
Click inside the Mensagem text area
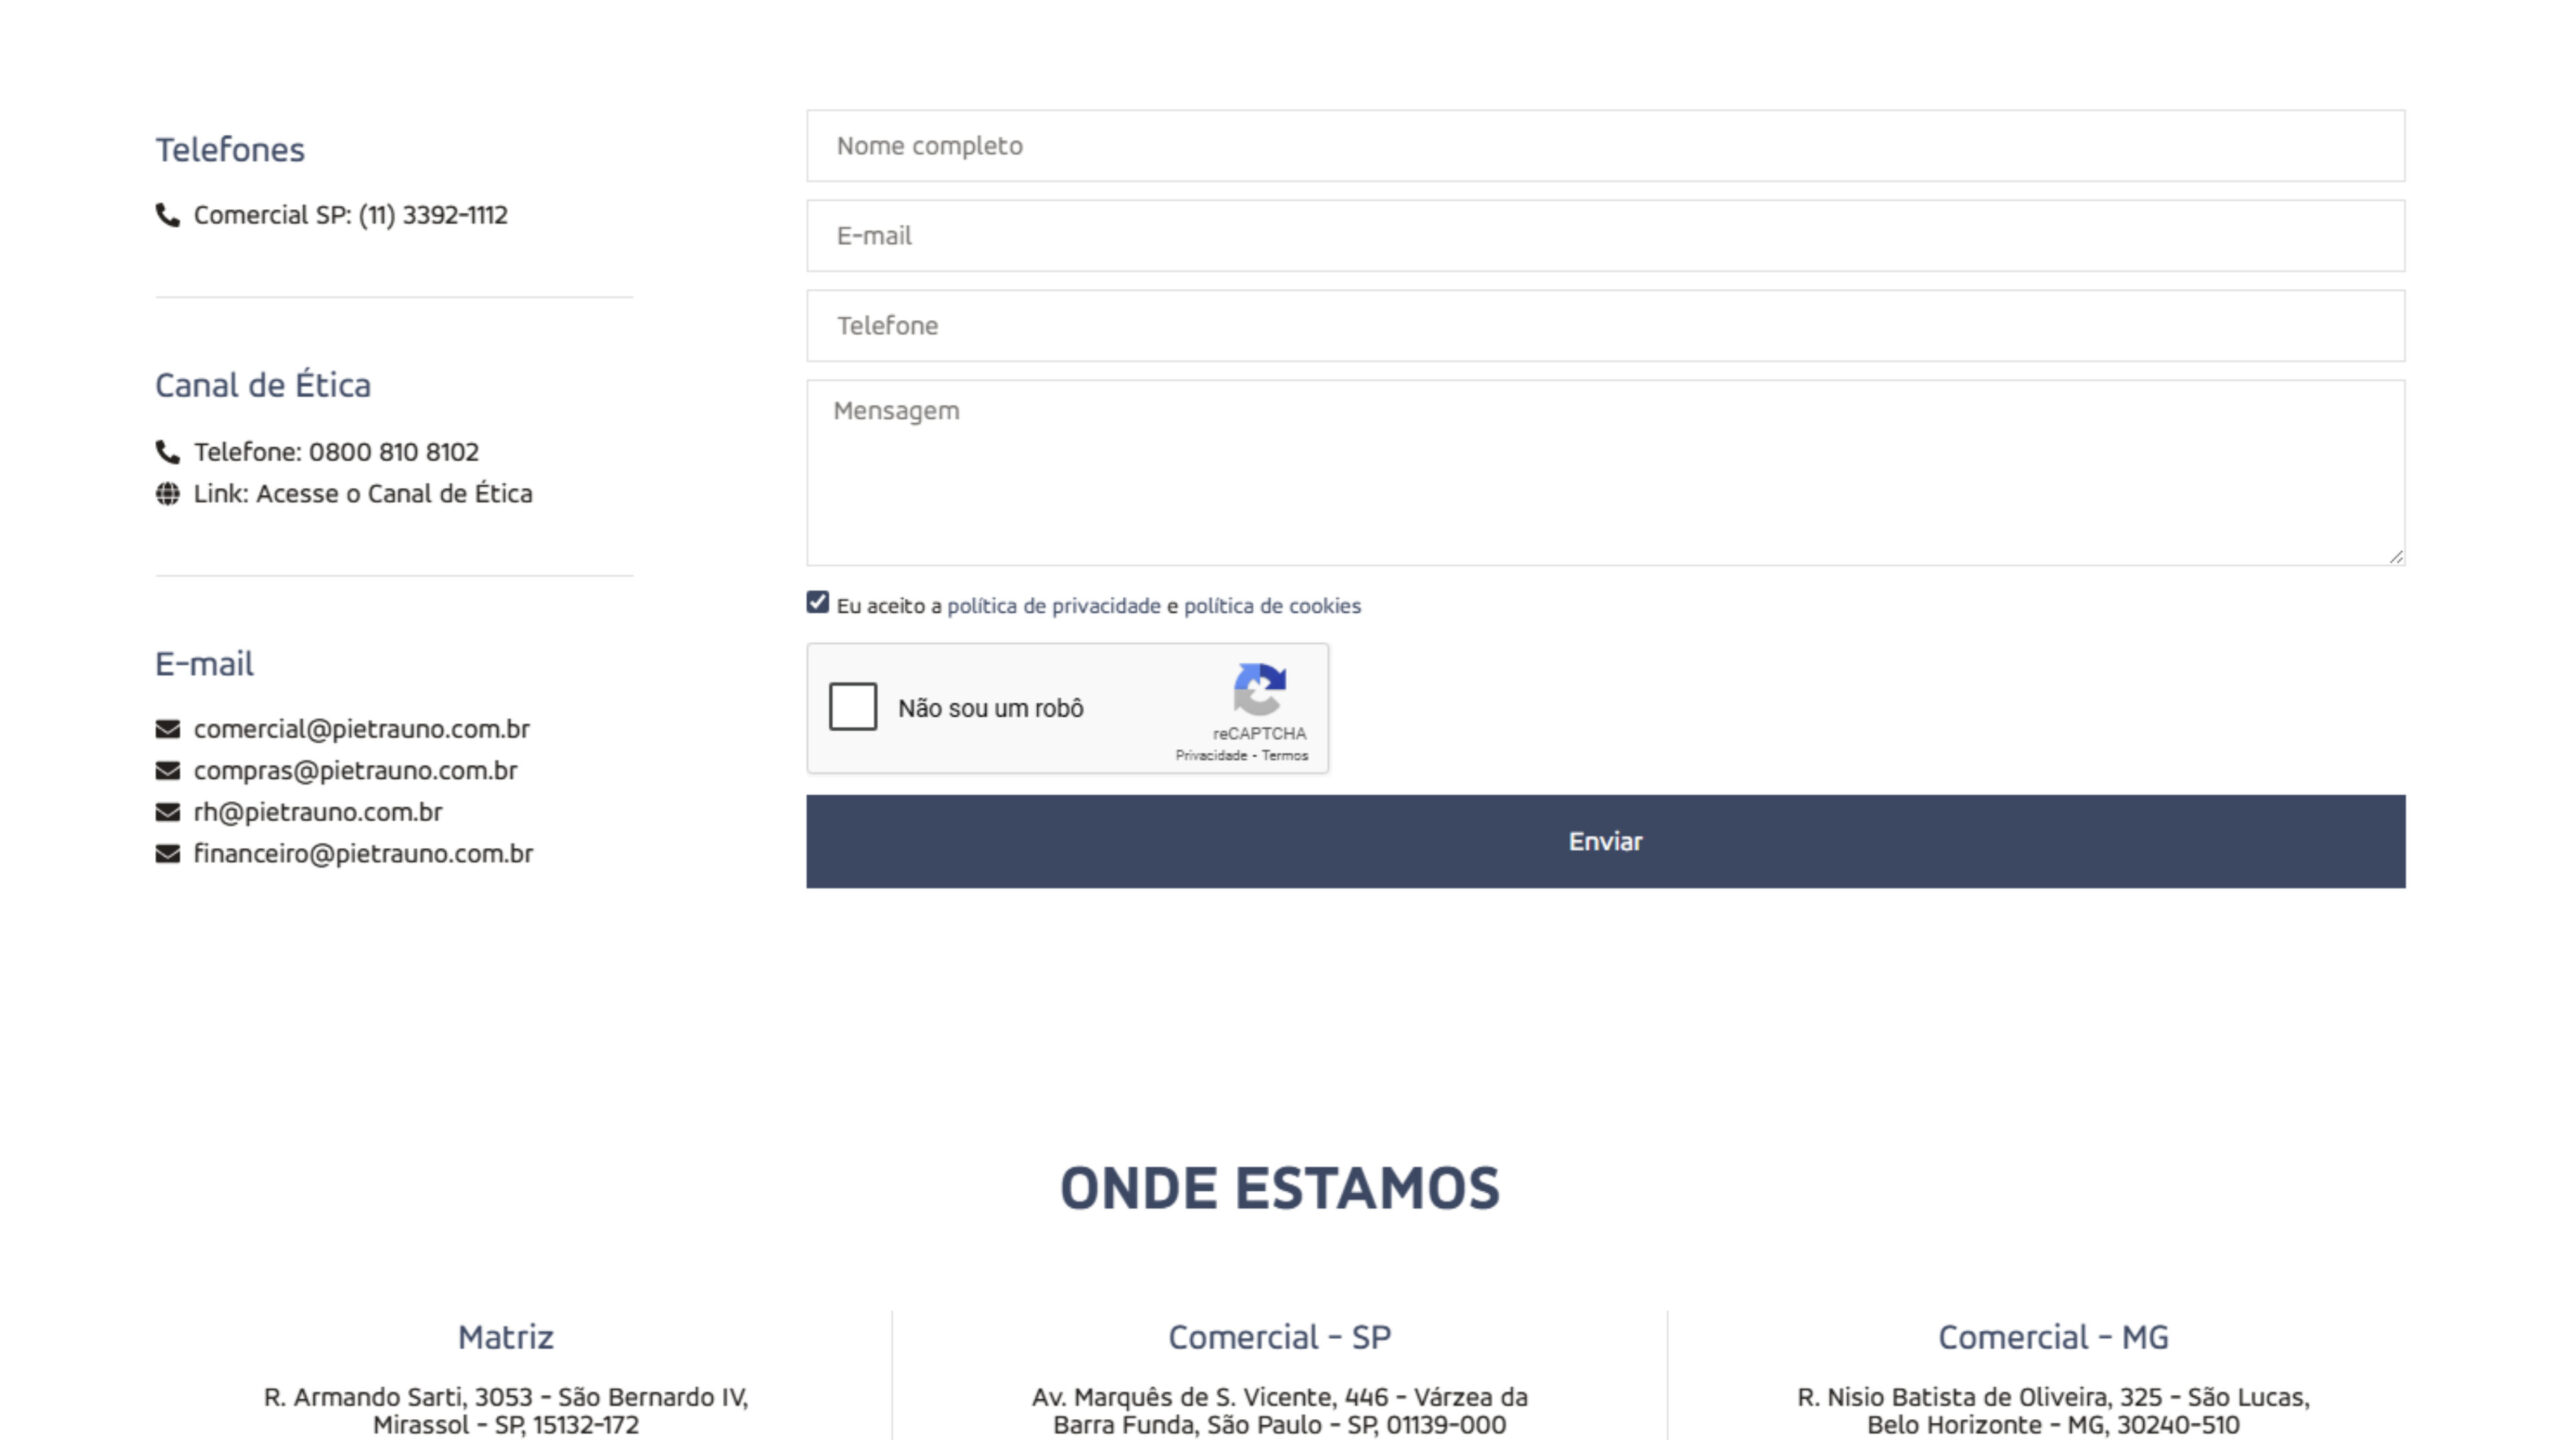[1605, 472]
